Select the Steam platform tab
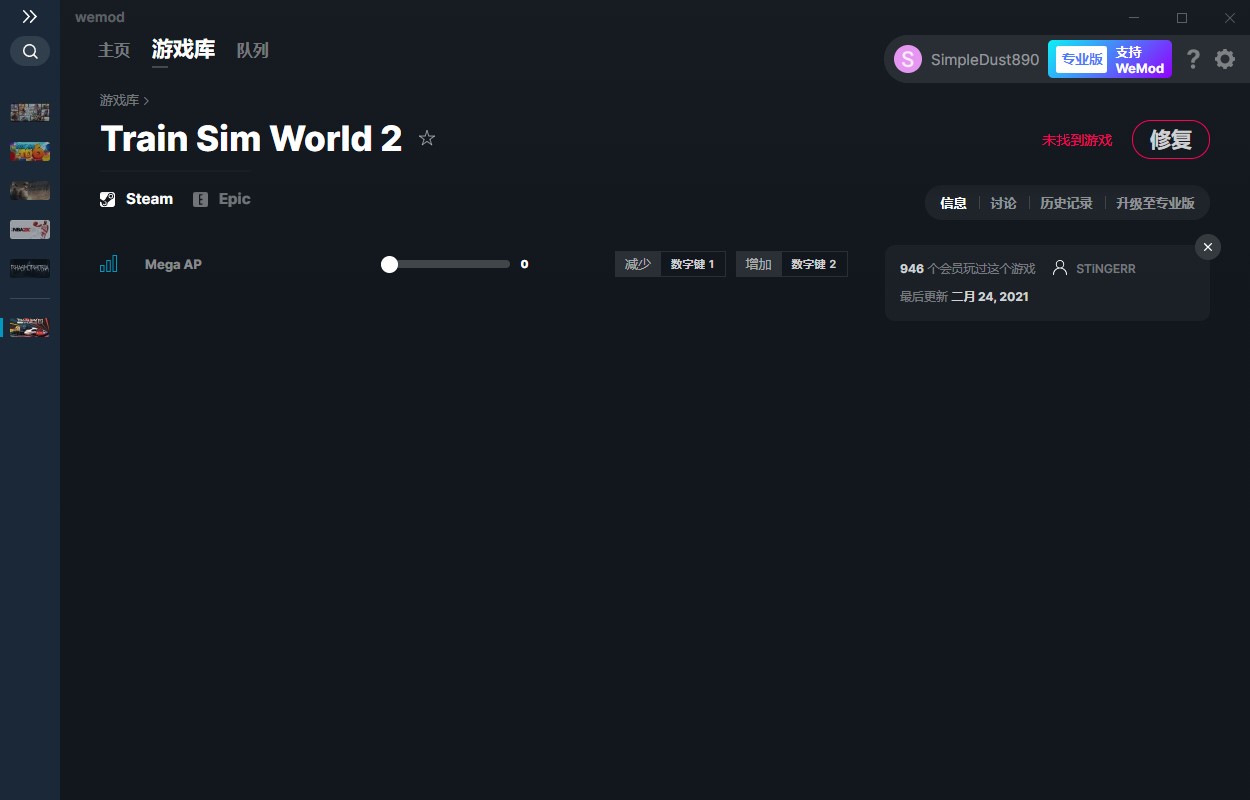The height and width of the screenshot is (800, 1250). 137,199
